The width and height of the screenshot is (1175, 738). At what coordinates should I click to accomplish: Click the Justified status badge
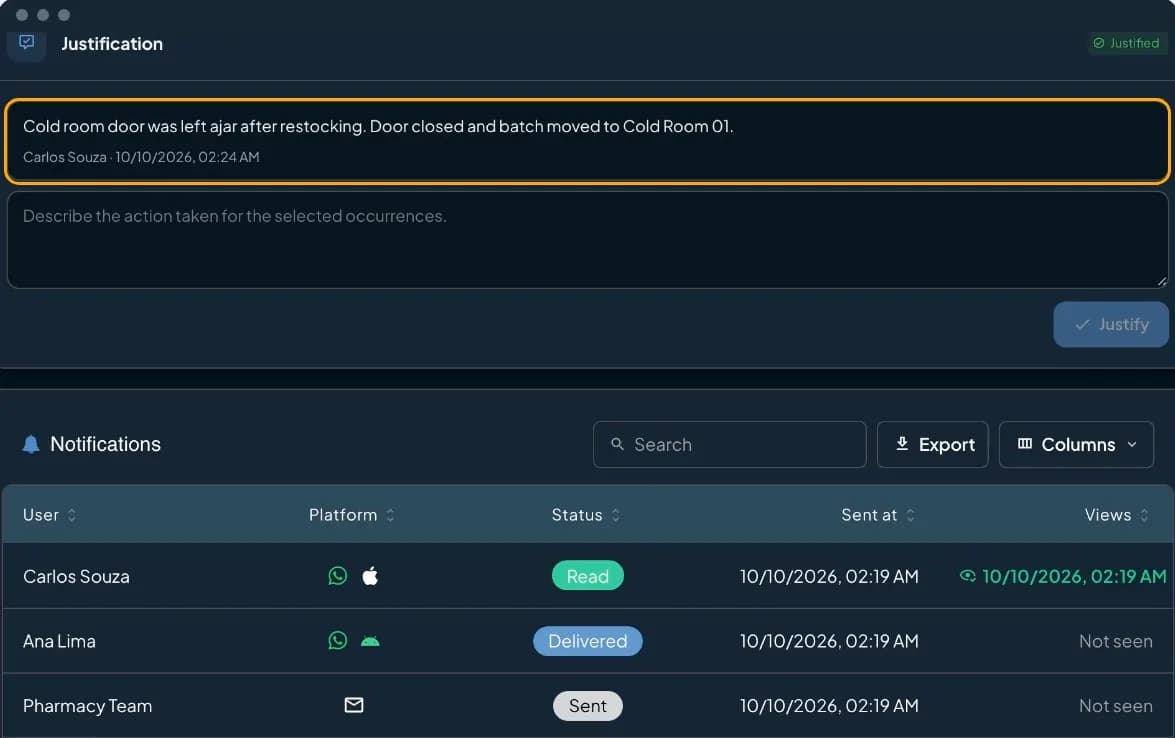(1127, 43)
